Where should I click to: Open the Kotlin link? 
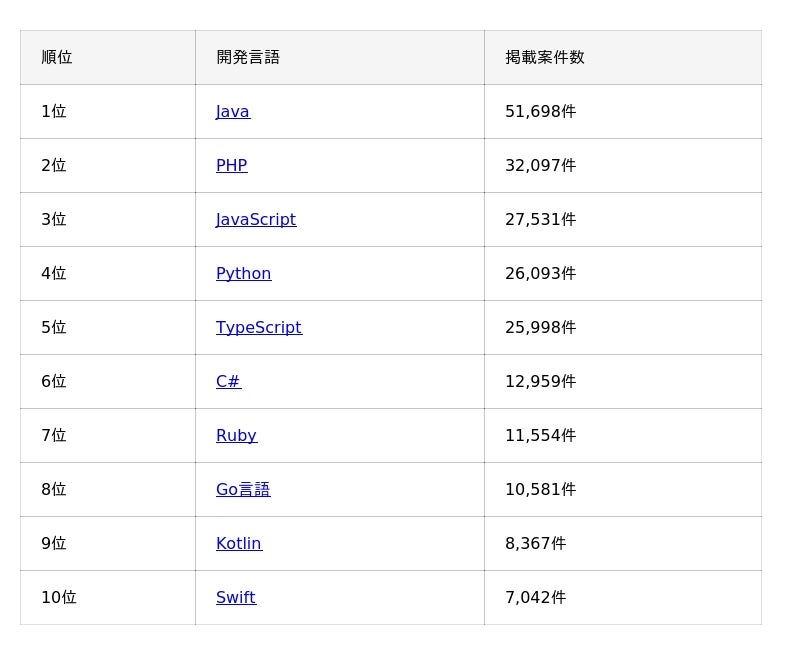(238, 544)
